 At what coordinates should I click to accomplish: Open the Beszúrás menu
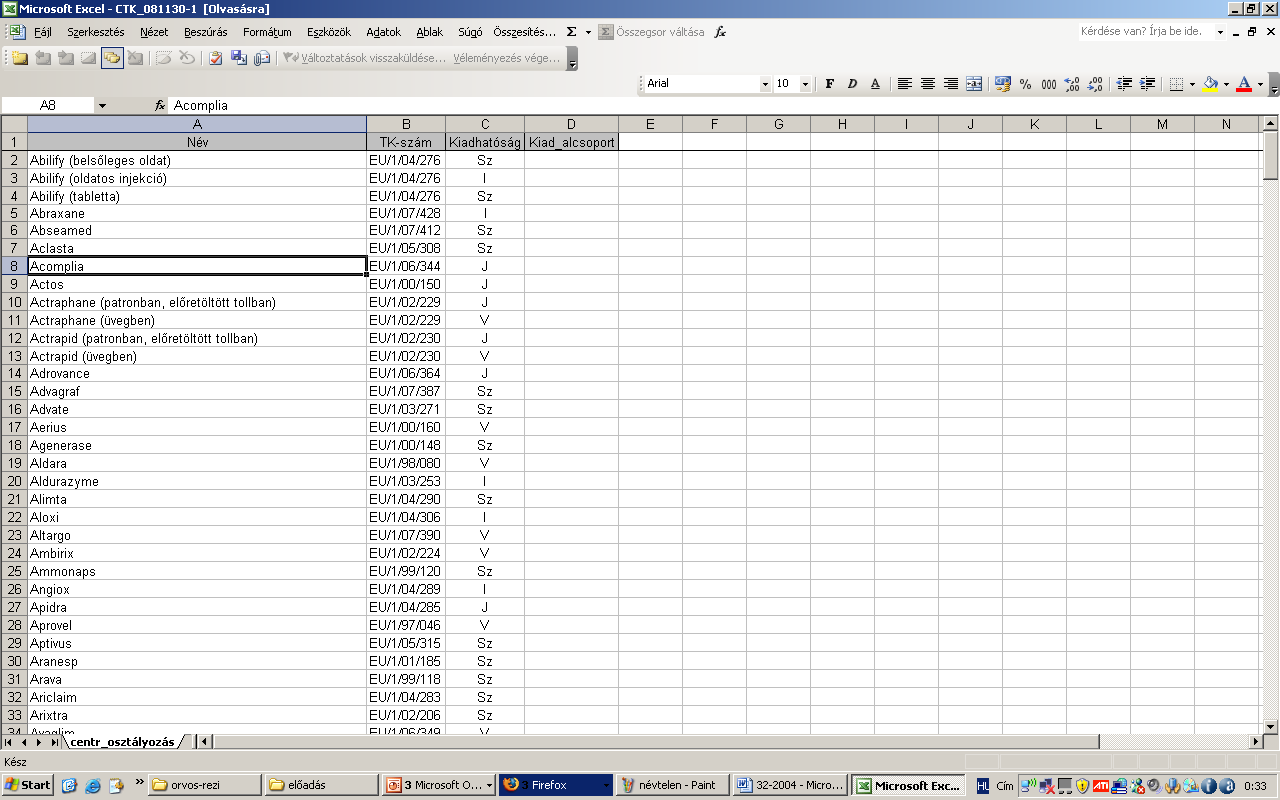coord(206,32)
